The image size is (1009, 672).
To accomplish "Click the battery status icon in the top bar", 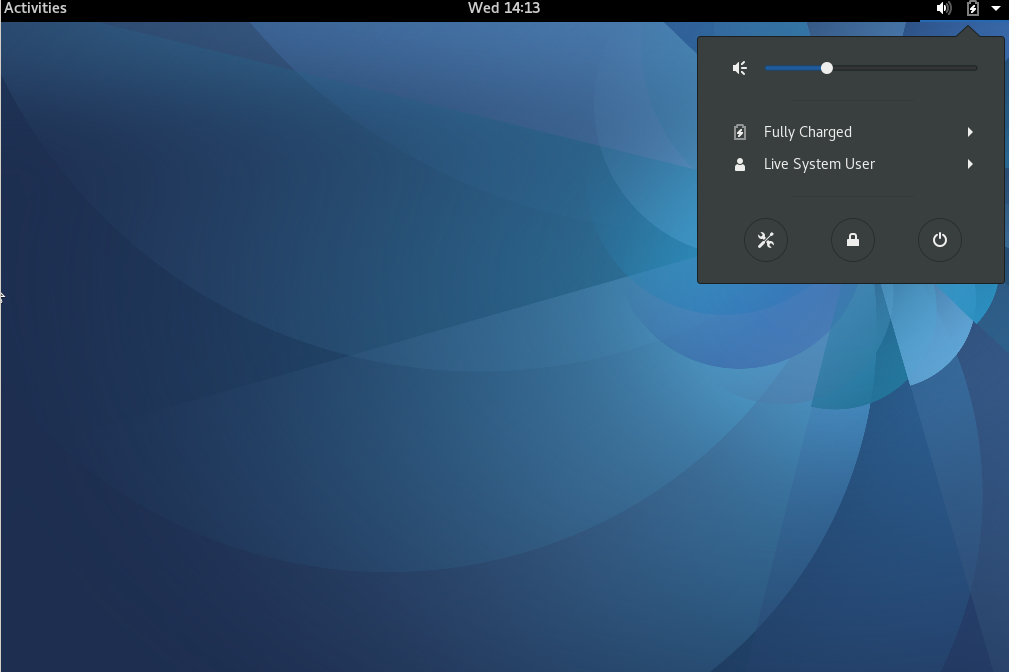I will coord(972,8).
